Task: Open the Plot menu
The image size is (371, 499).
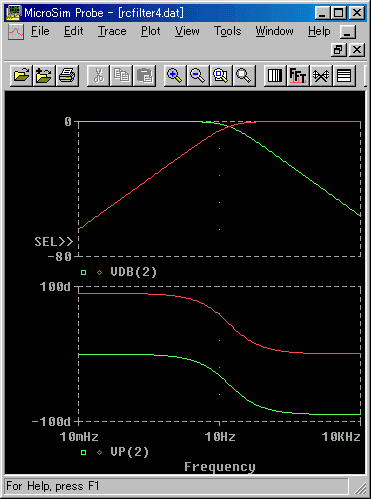Action: pos(151,31)
